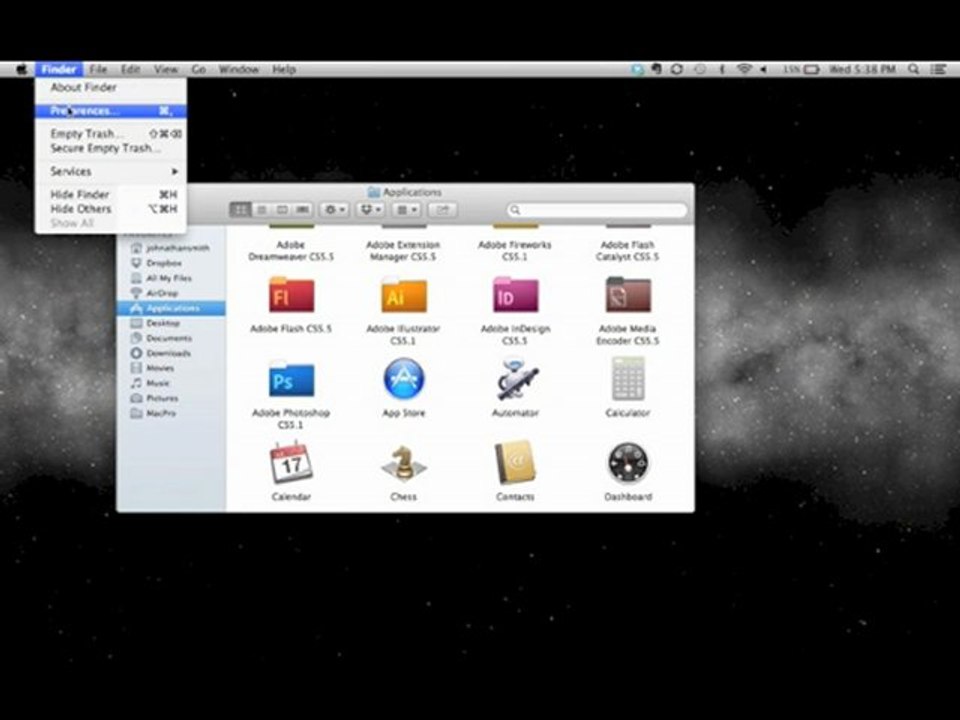Image resolution: width=960 pixels, height=720 pixels.
Task: Select Secure Empty Trash menu entry
Action: pos(111,148)
